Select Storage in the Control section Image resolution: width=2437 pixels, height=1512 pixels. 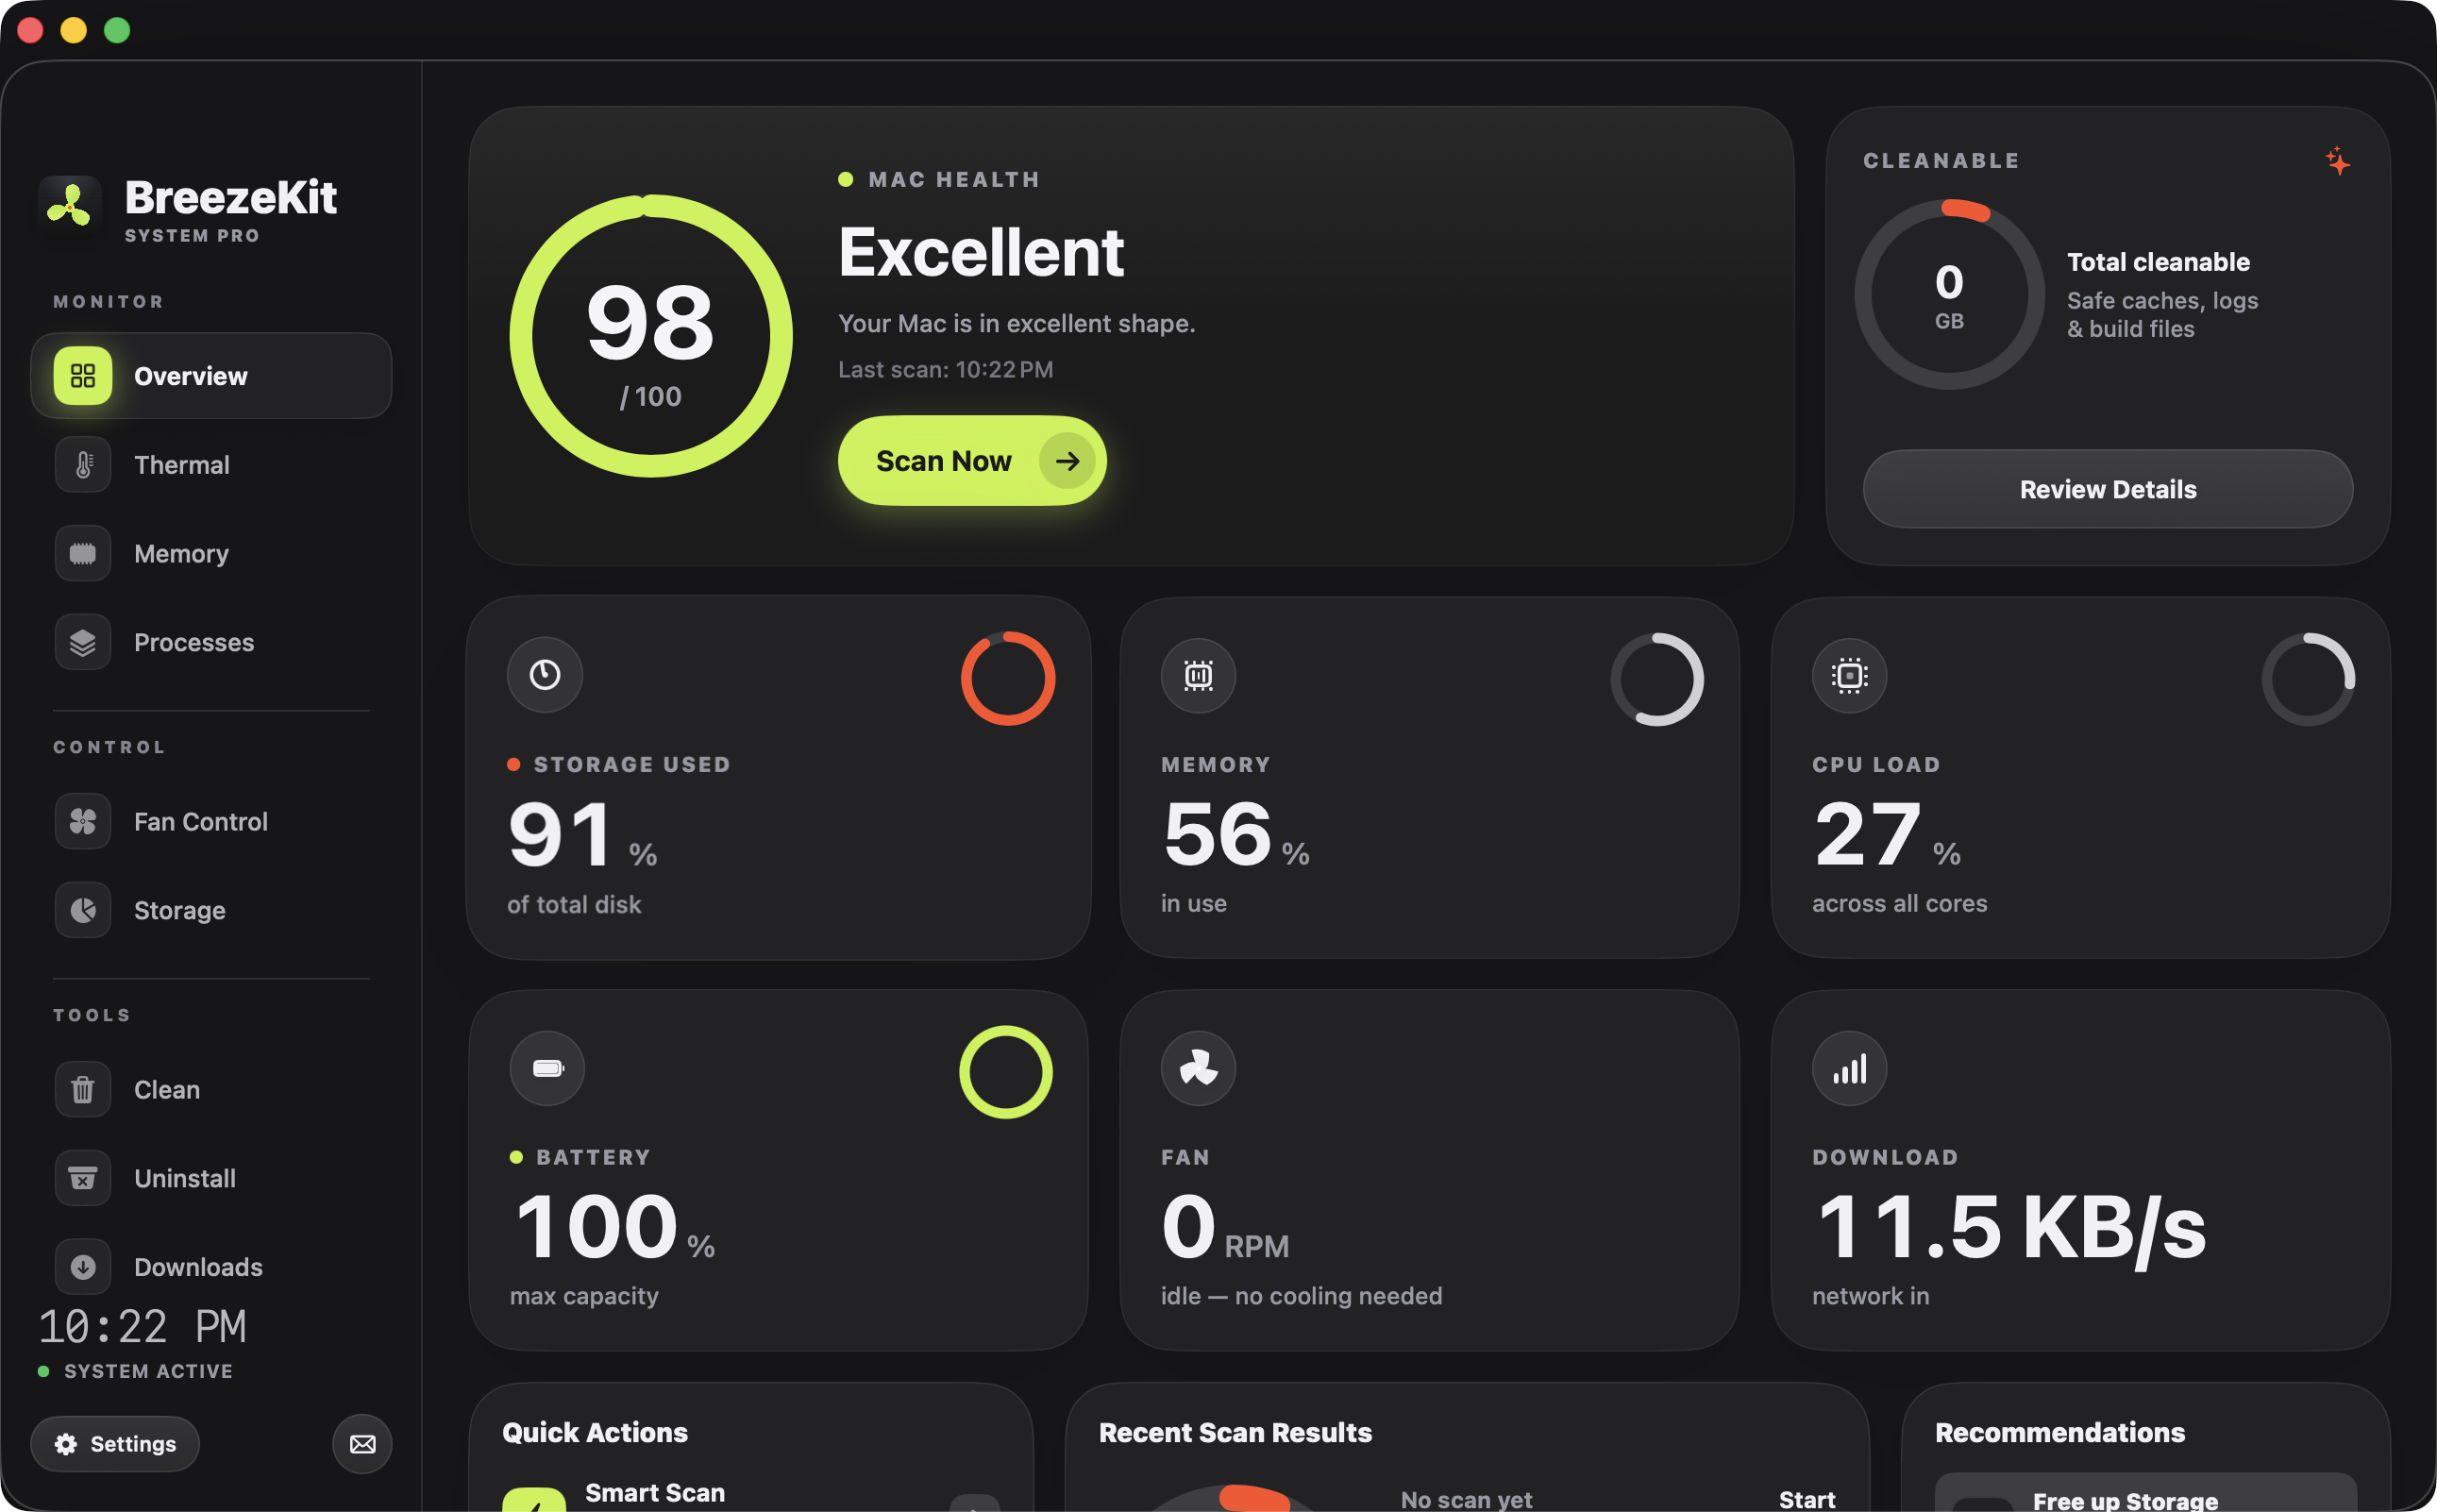click(x=211, y=910)
